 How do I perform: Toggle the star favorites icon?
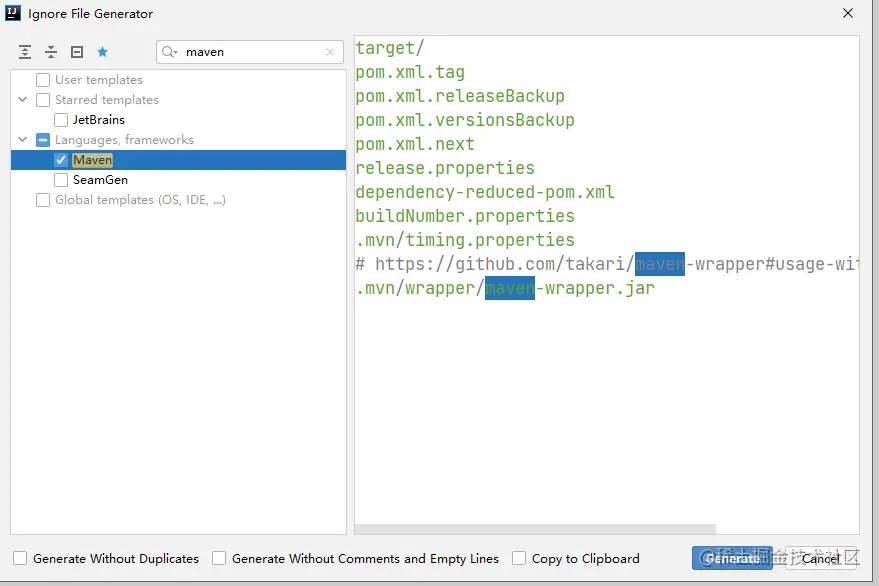pyautogui.click(x=102, y=52)
